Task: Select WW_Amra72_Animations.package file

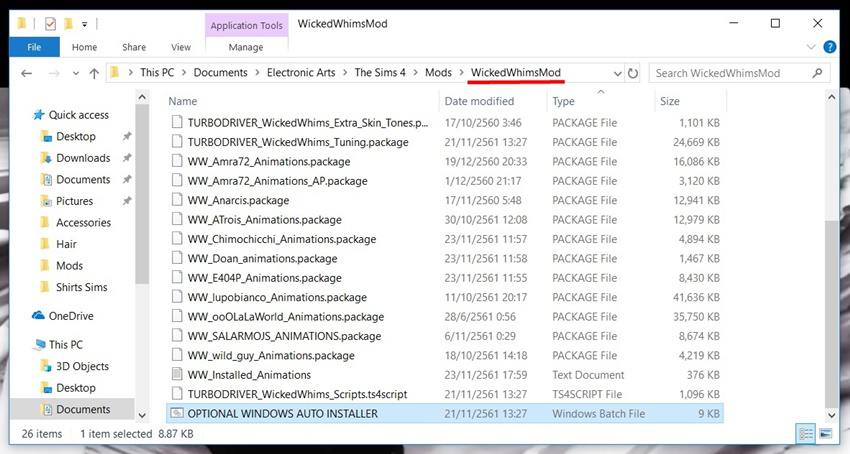Action: (x=269, y=162)
